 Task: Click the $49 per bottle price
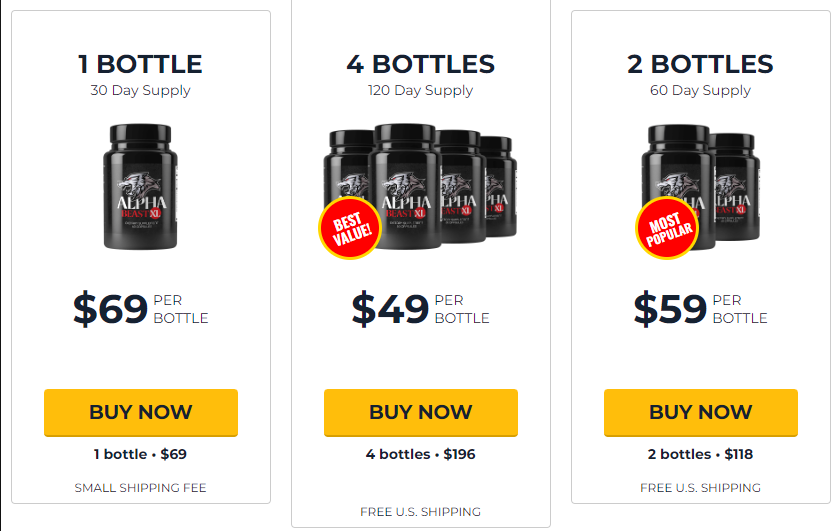coord(421,309)
